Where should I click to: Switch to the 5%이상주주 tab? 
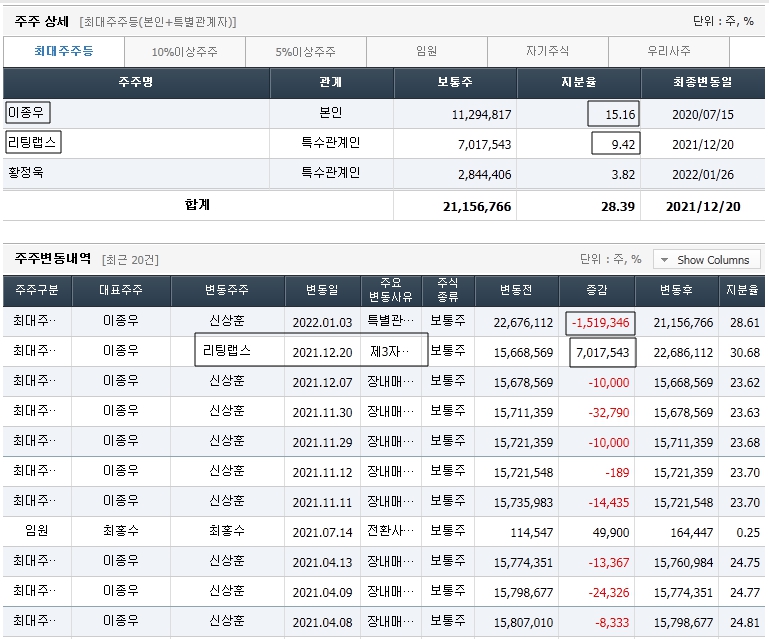[x=306, y=52]
